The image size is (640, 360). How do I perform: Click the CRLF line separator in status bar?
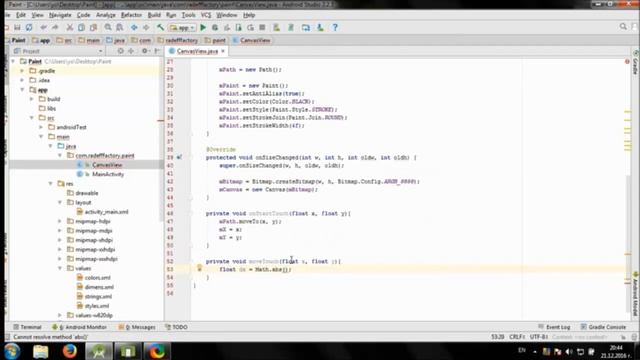point(517,337)
